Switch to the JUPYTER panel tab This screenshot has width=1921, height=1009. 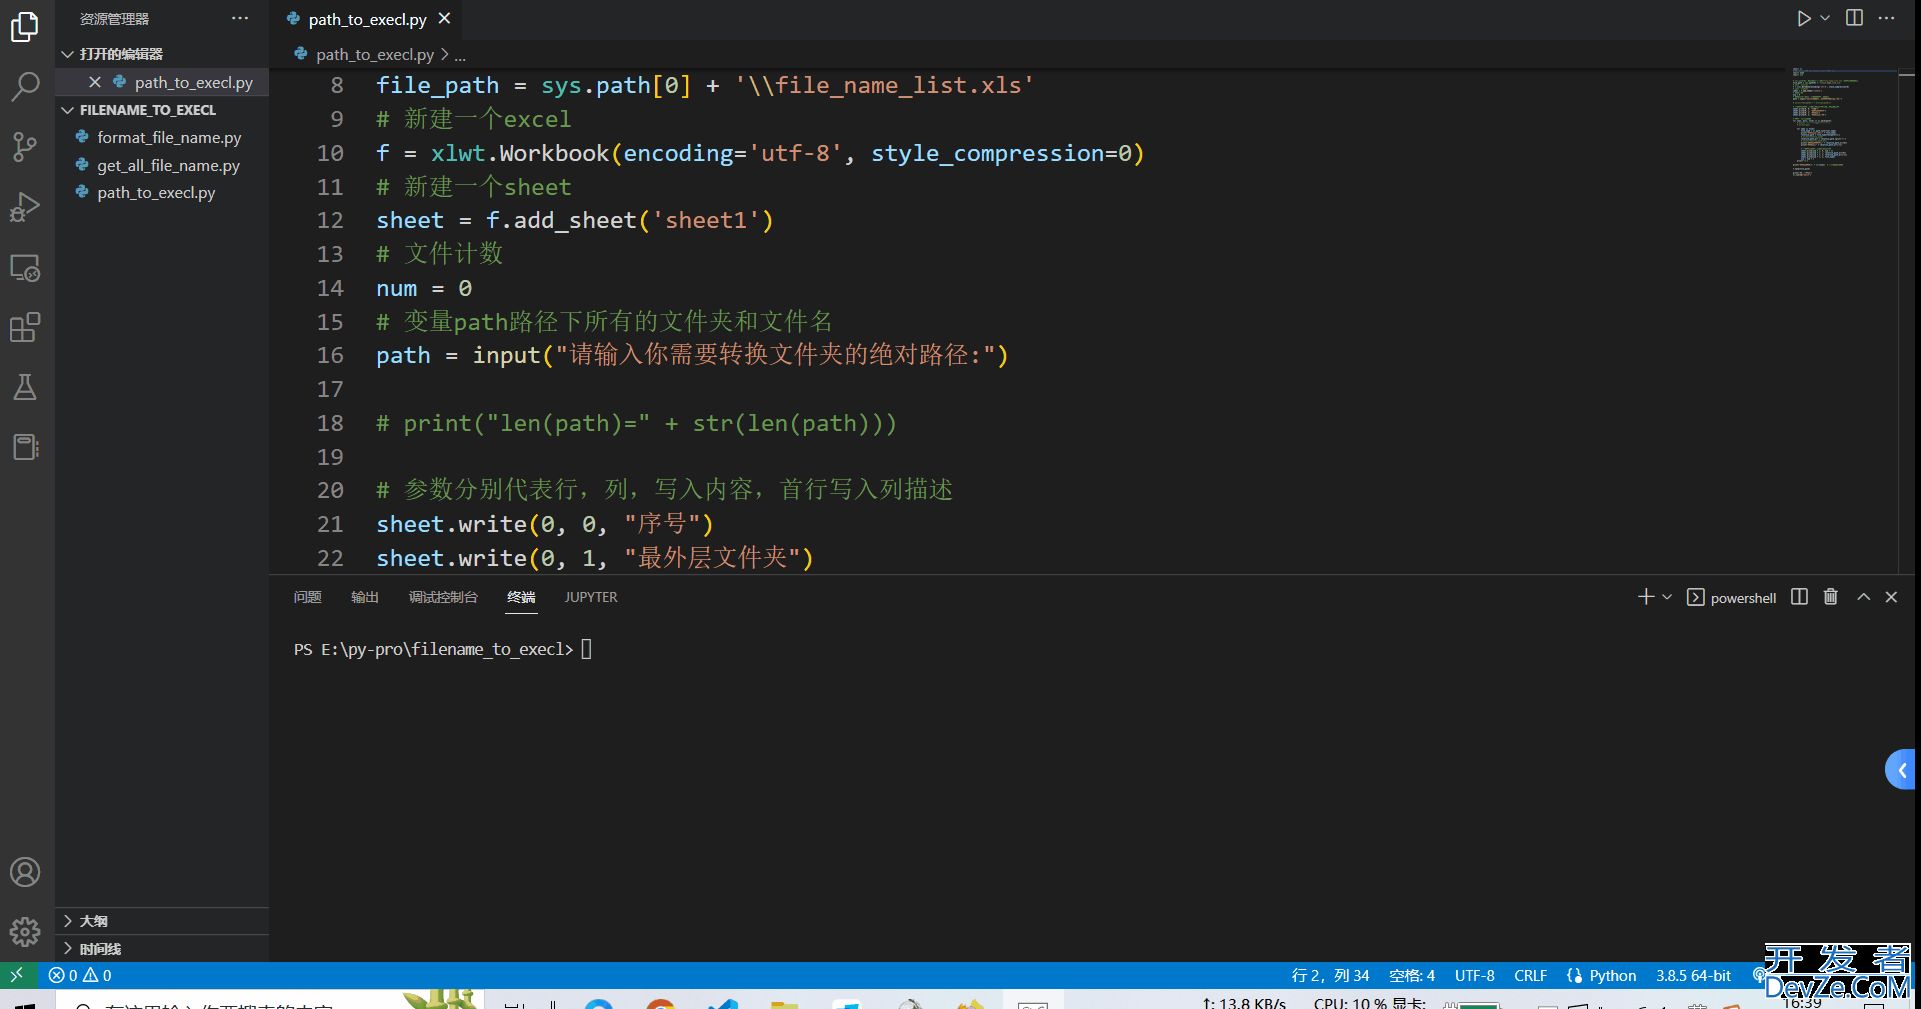click(590, 597)
